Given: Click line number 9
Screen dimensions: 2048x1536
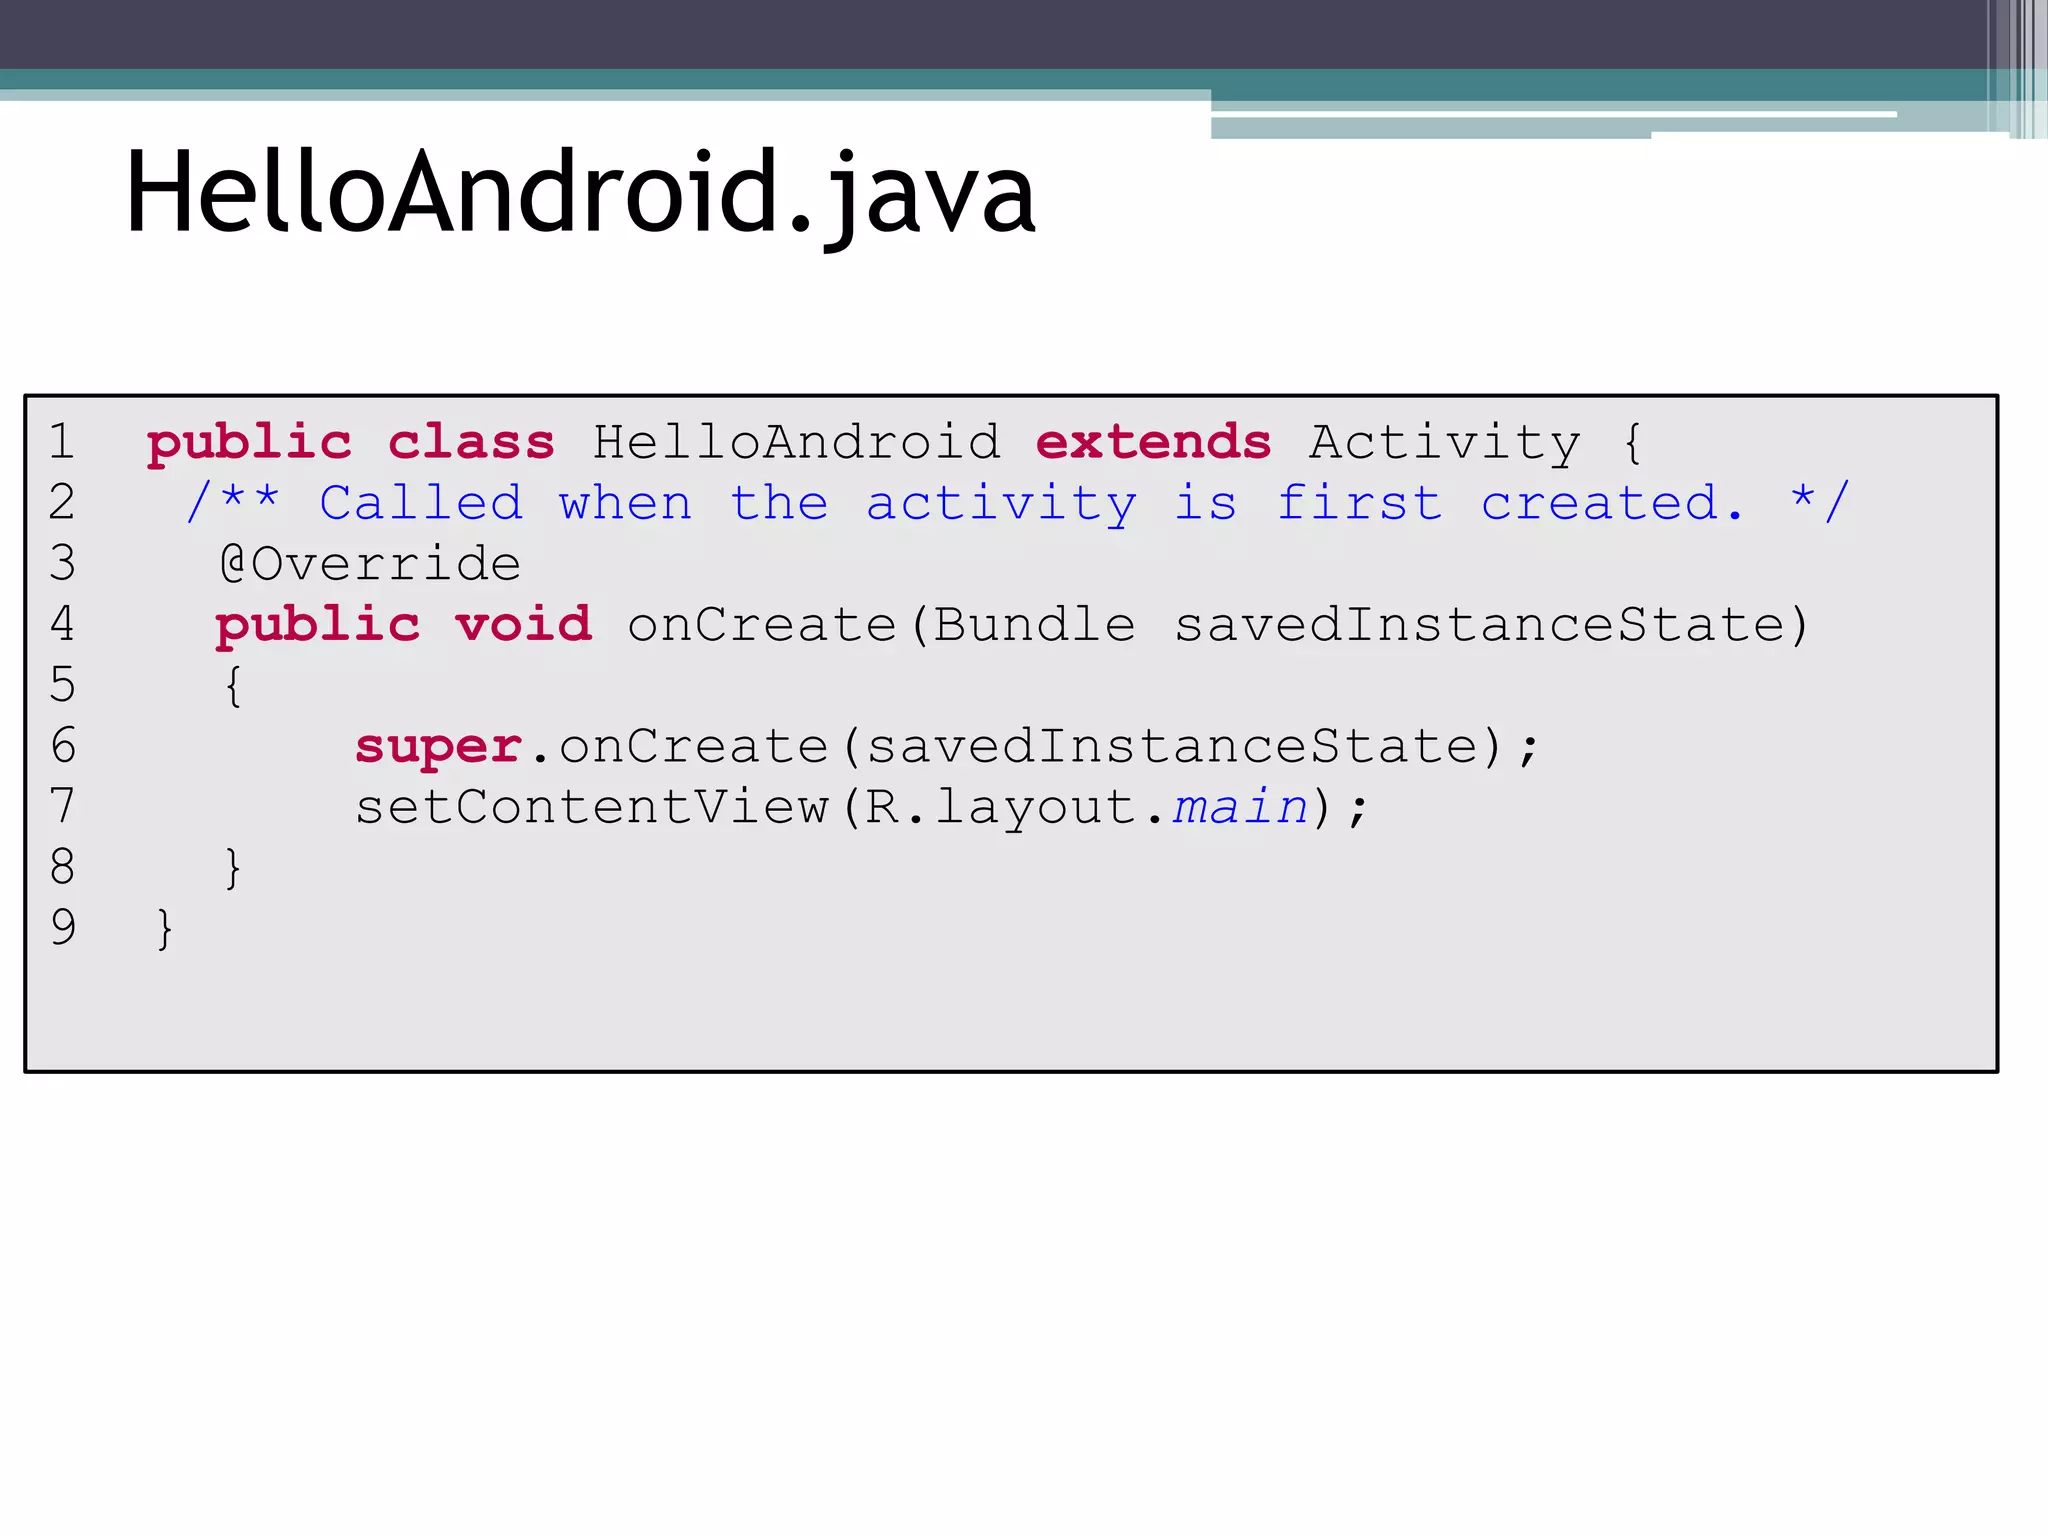Looking at the screenshot, I should tap(62, 927).
